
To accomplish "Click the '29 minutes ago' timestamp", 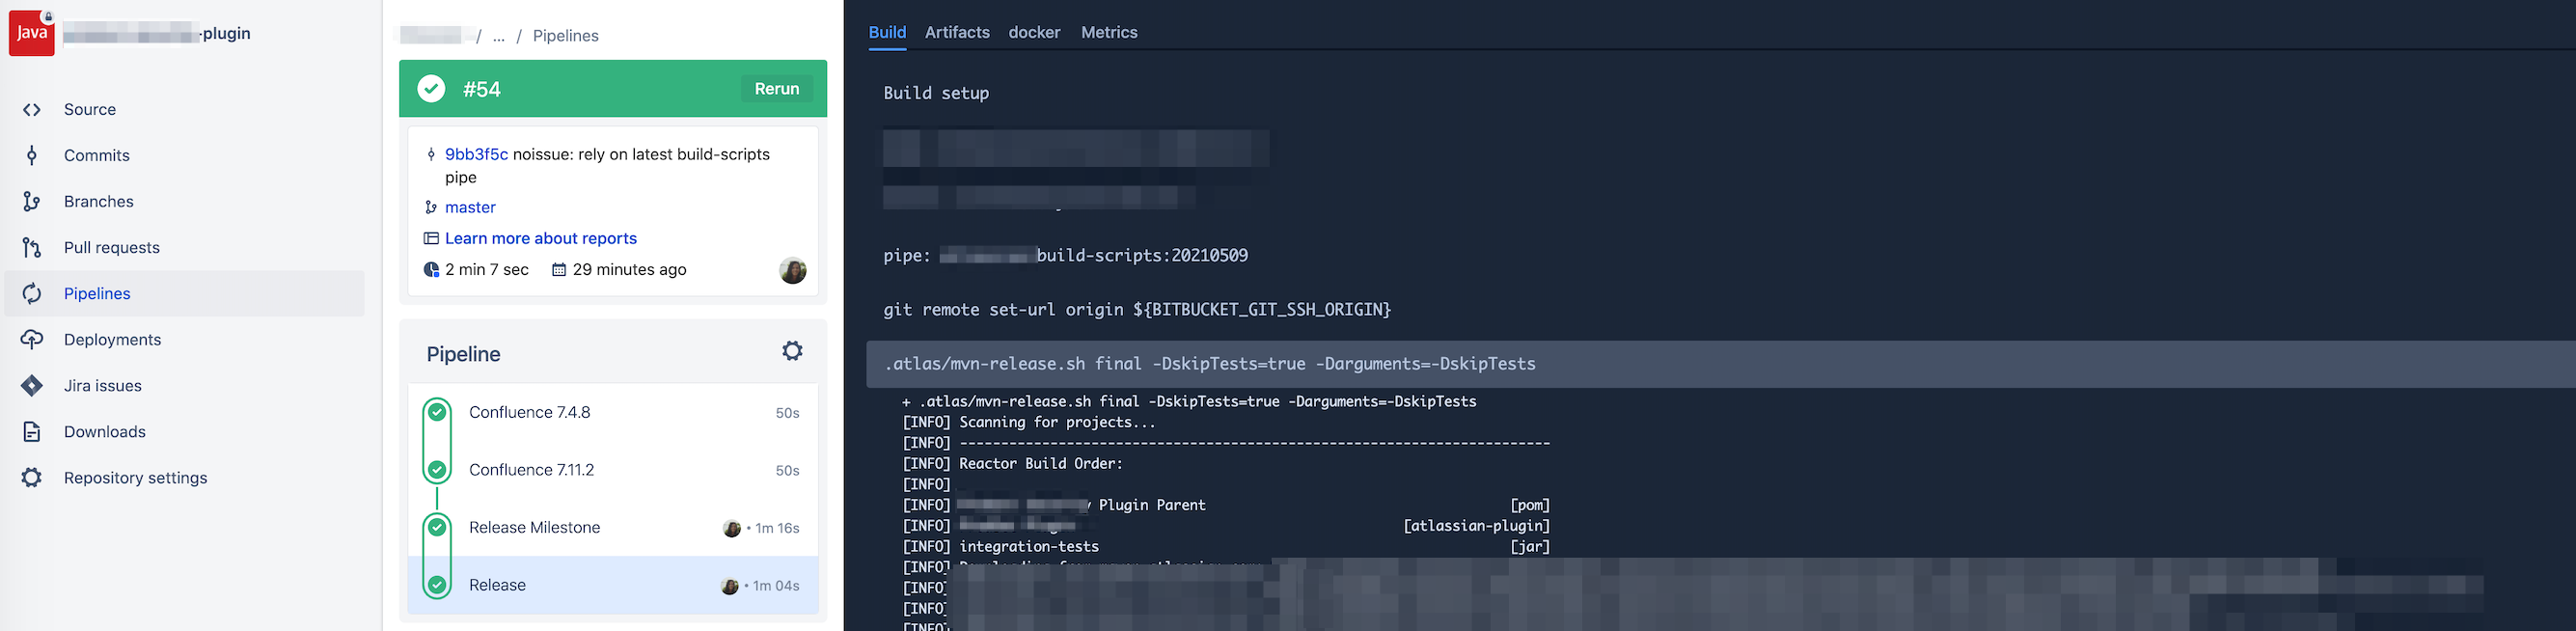I will click(x=629, y=270).
